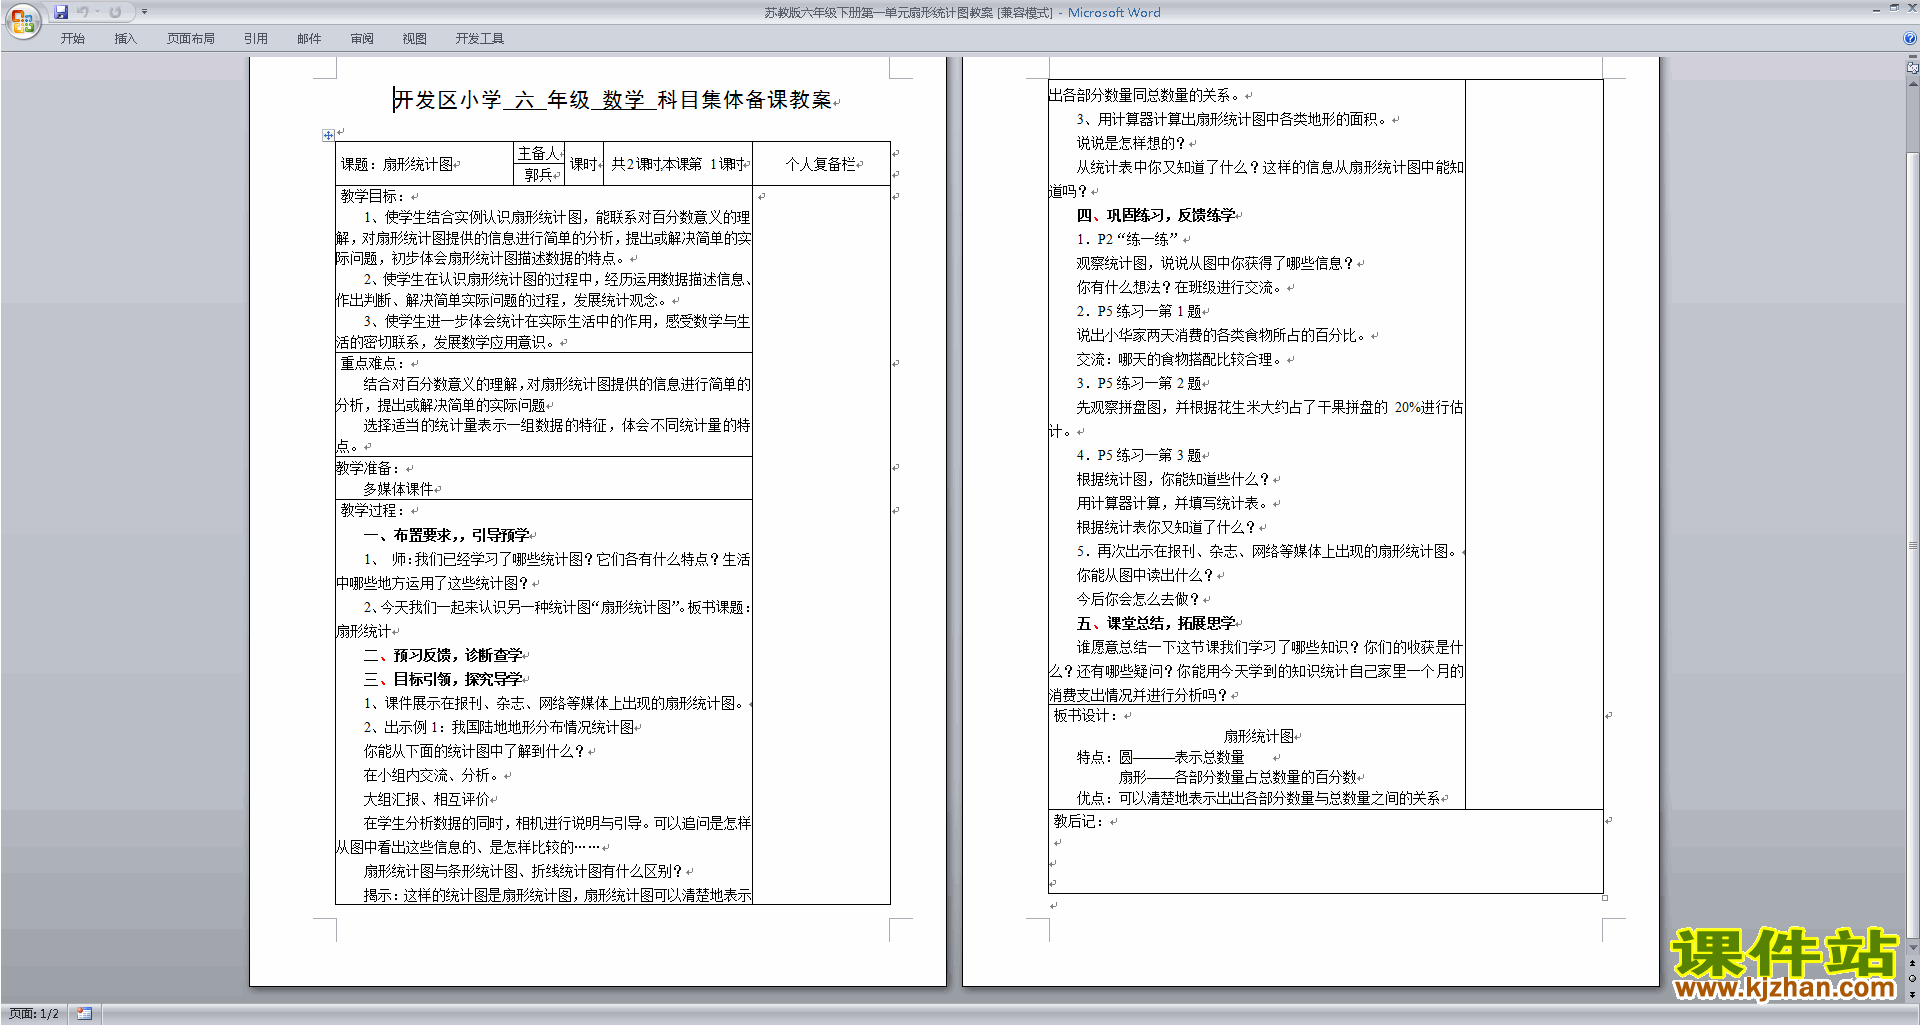Click the 板书设计： label on page two
This screenshot has width=1920, height=1025.
point(1087,715)
